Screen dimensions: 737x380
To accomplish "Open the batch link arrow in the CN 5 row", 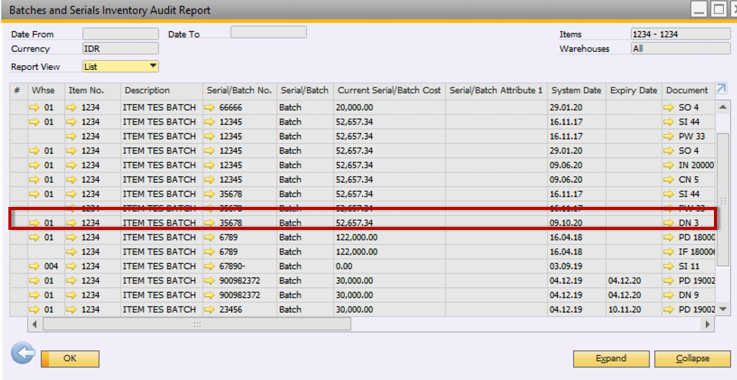I will pyautogui.click(x=210, y=180).
